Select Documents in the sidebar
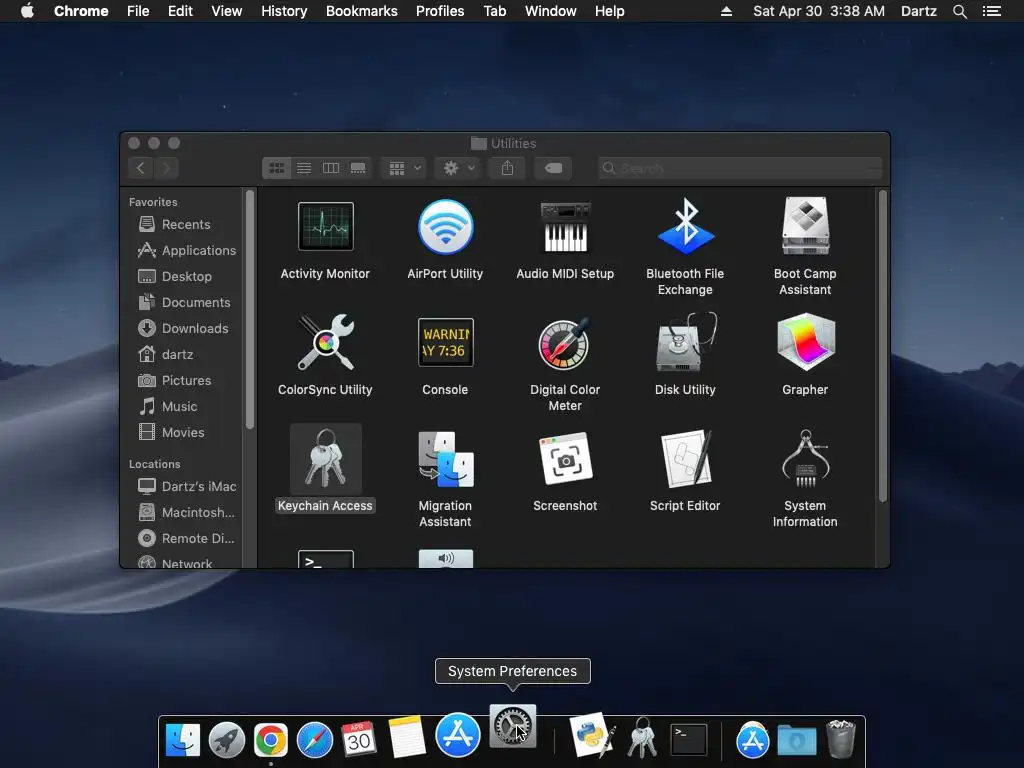 pos(184,302)
